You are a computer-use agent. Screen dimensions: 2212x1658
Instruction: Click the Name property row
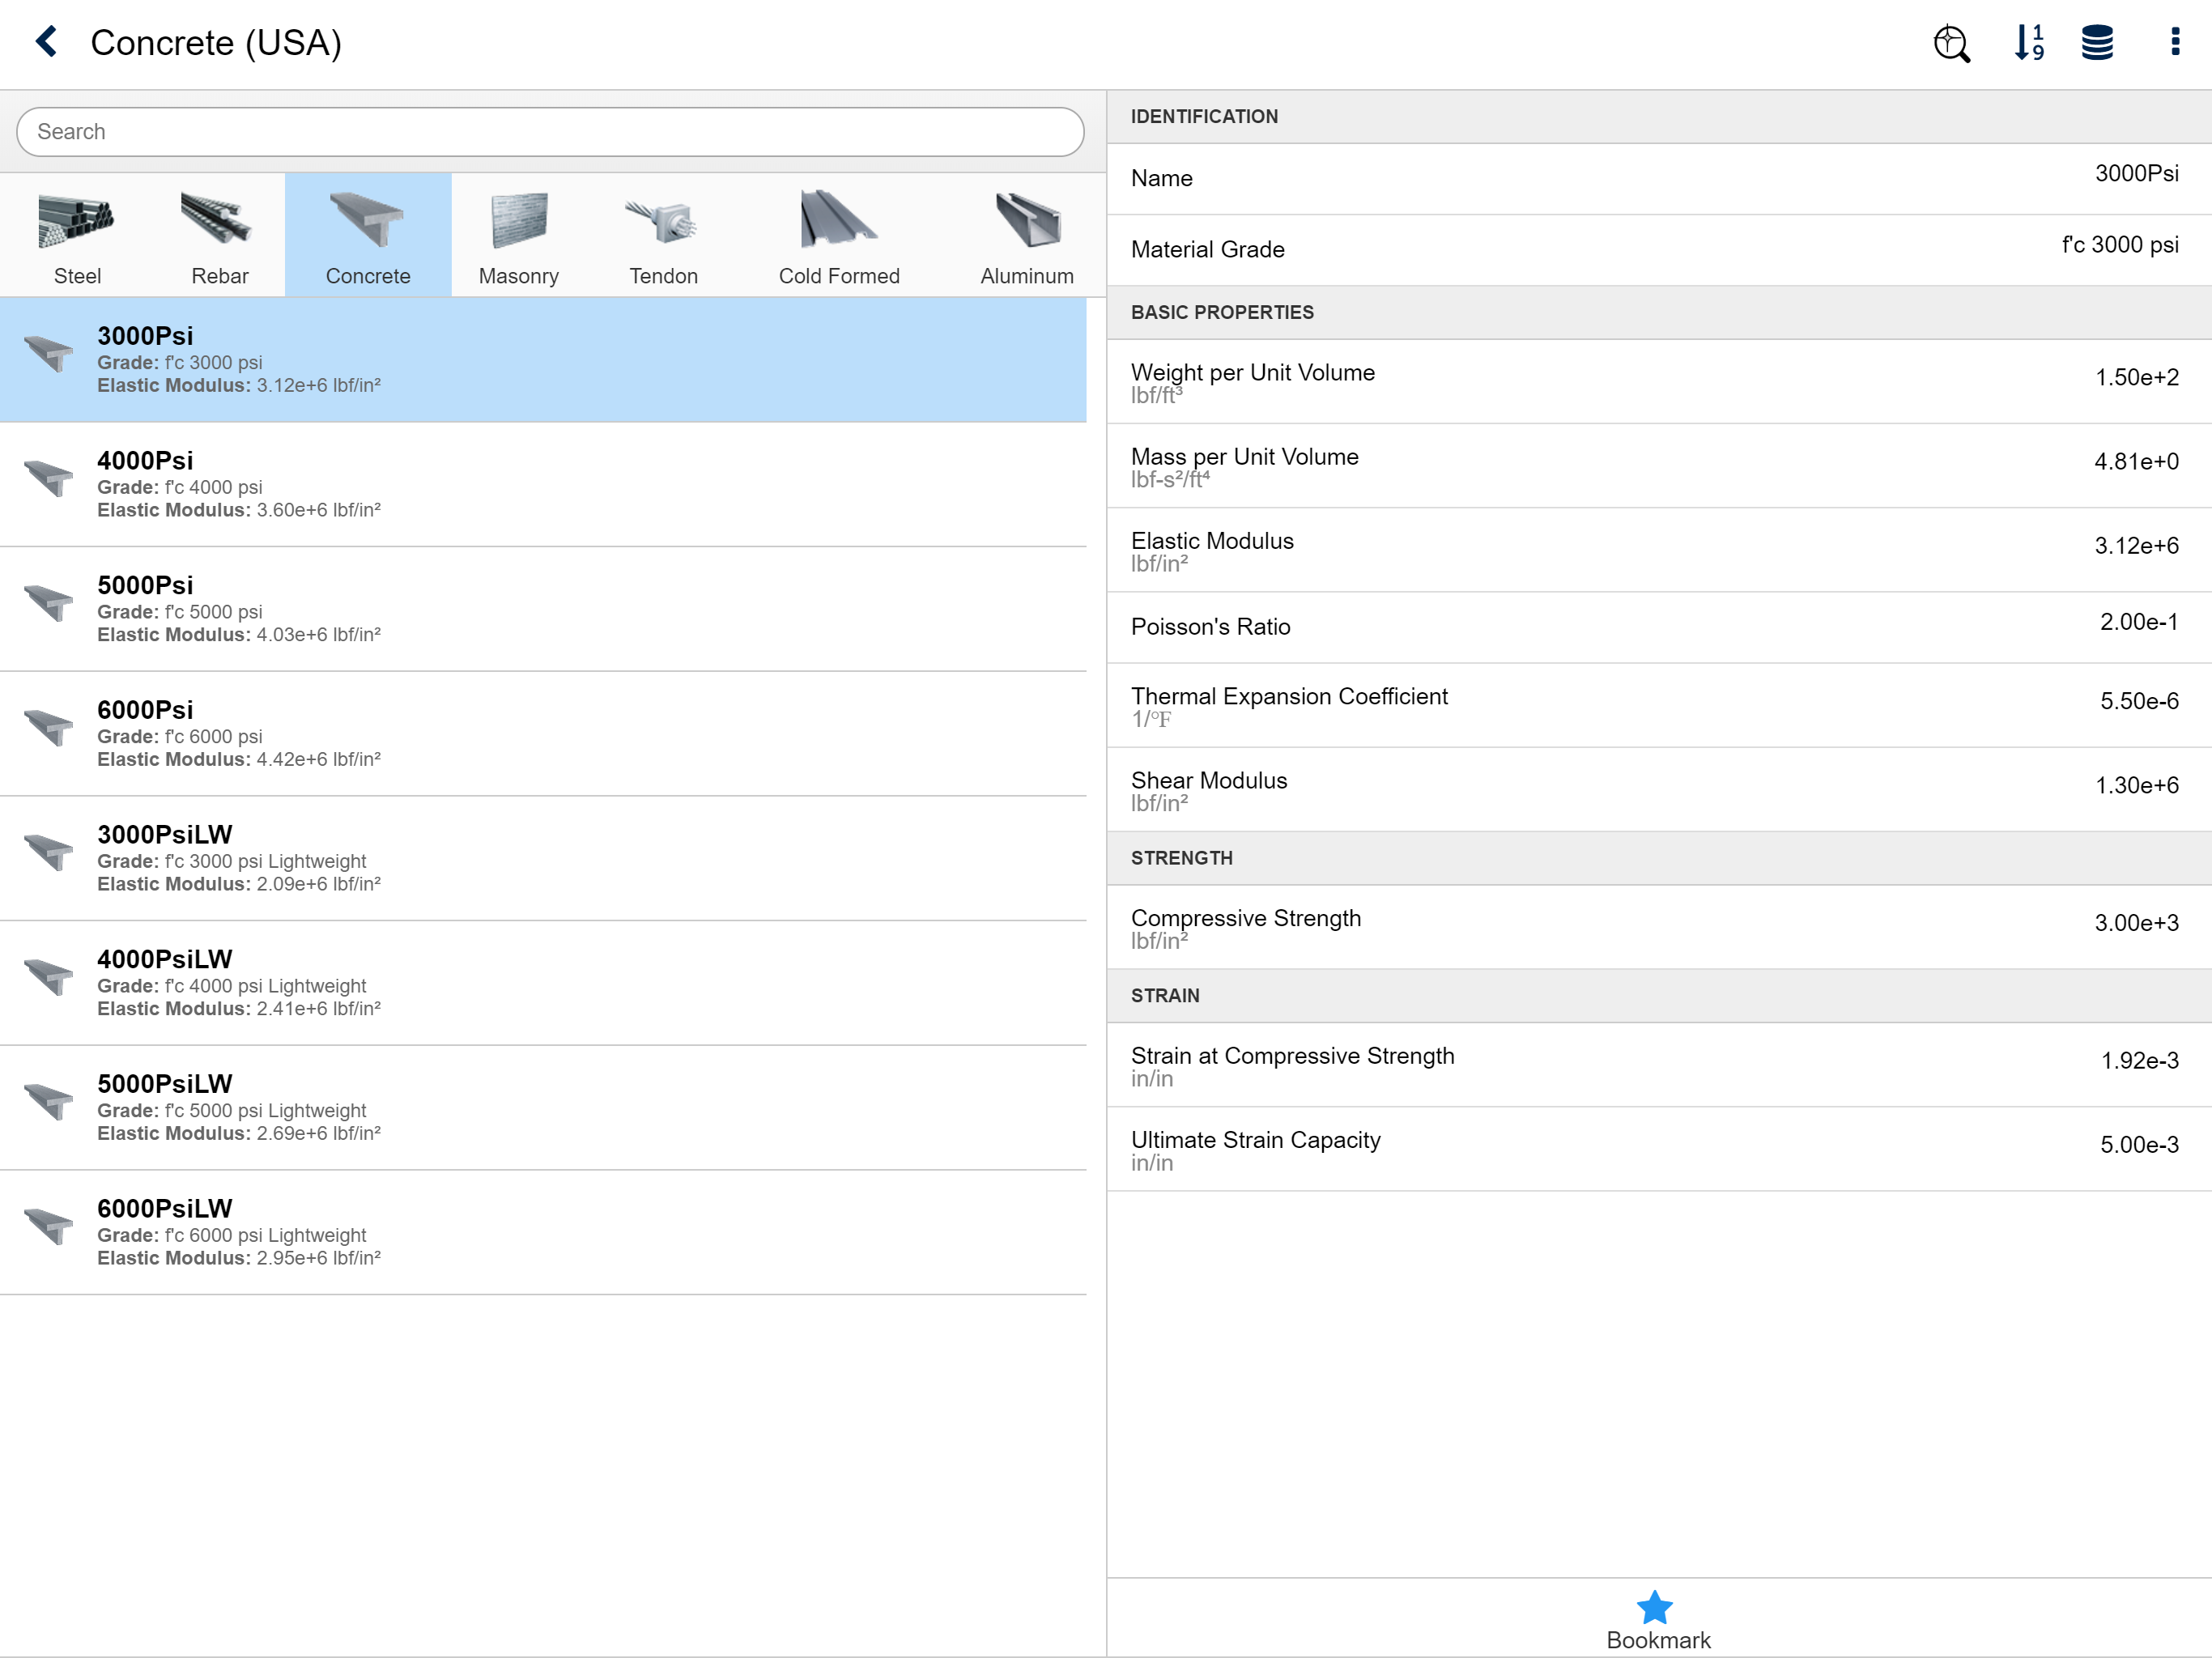(x=1659, y=179)
